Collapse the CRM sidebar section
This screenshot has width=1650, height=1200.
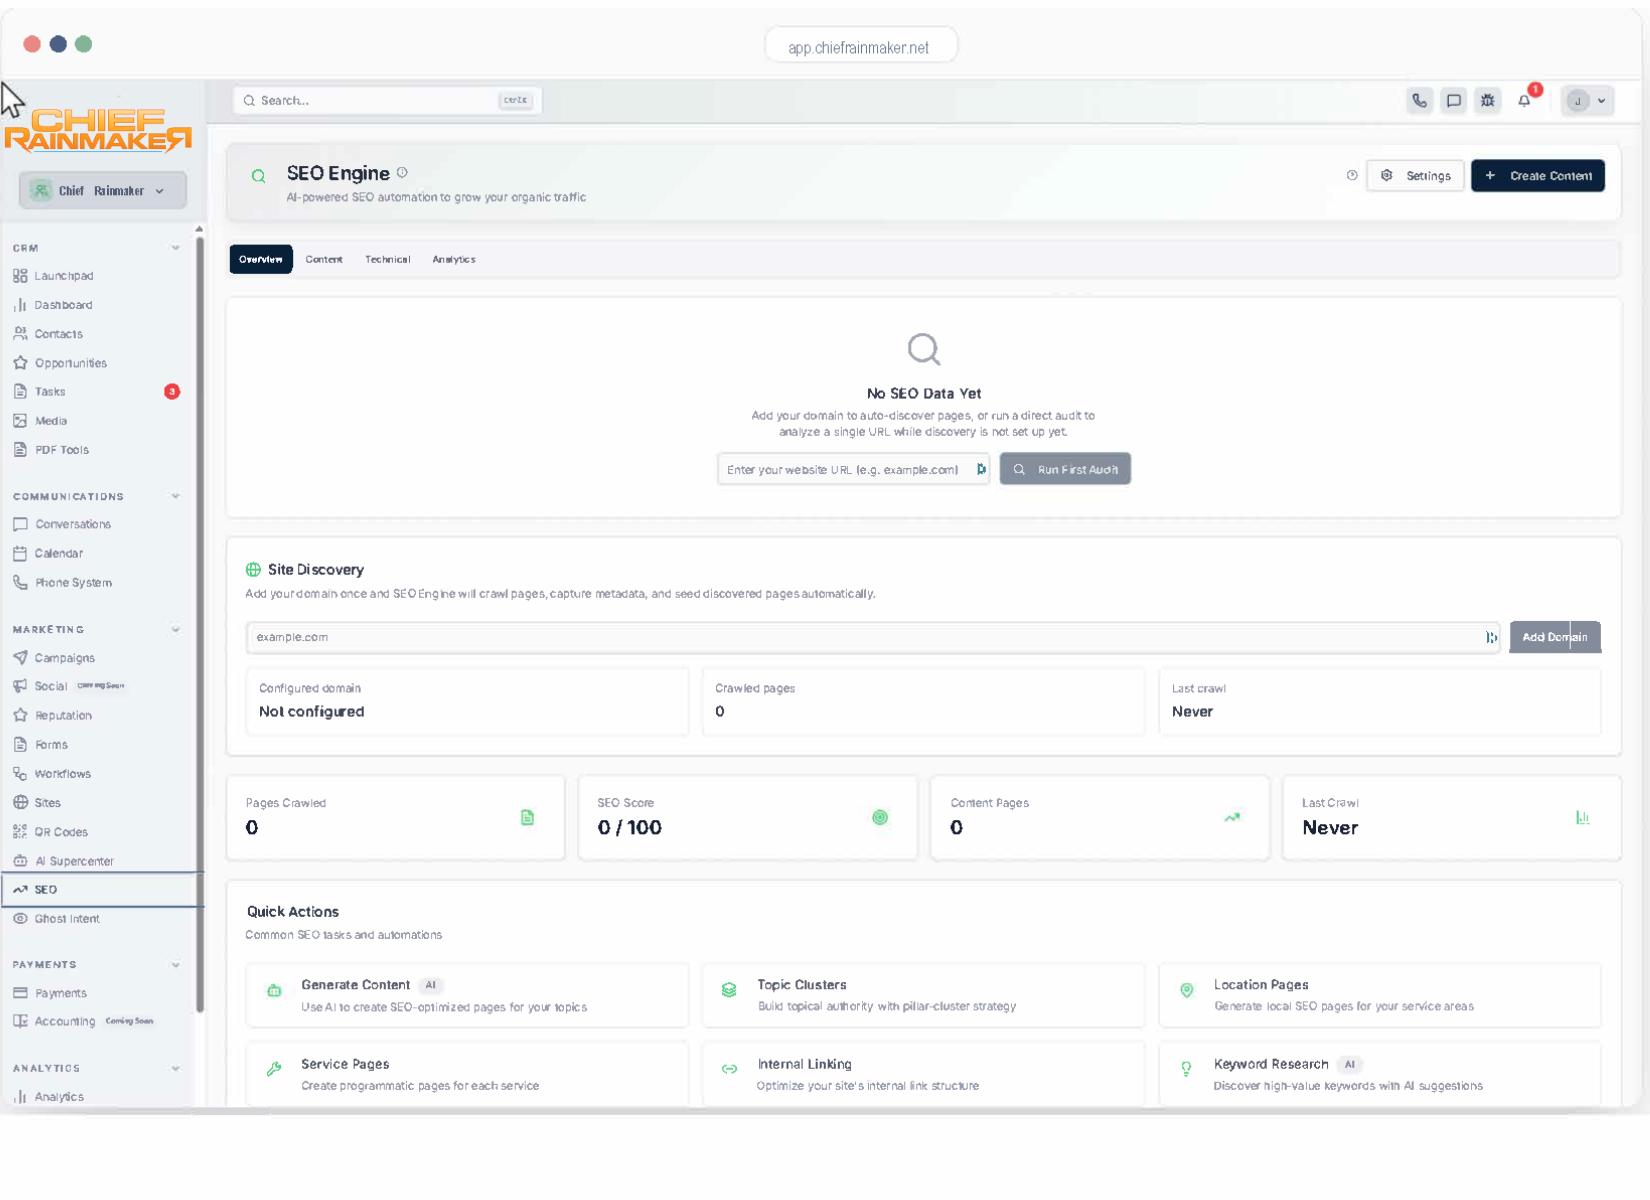pos(176,248)
